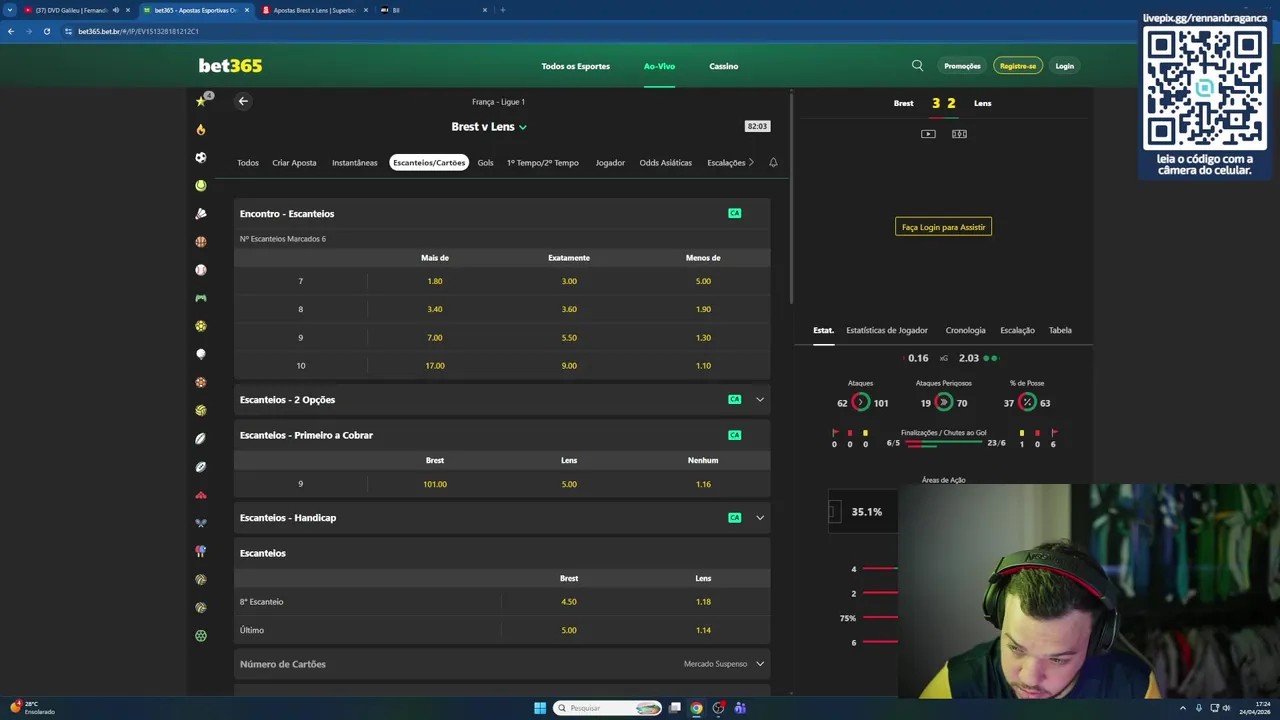
Task: Select Brest 4.50 for 8° Escanteio
Action: pos(569,602)
